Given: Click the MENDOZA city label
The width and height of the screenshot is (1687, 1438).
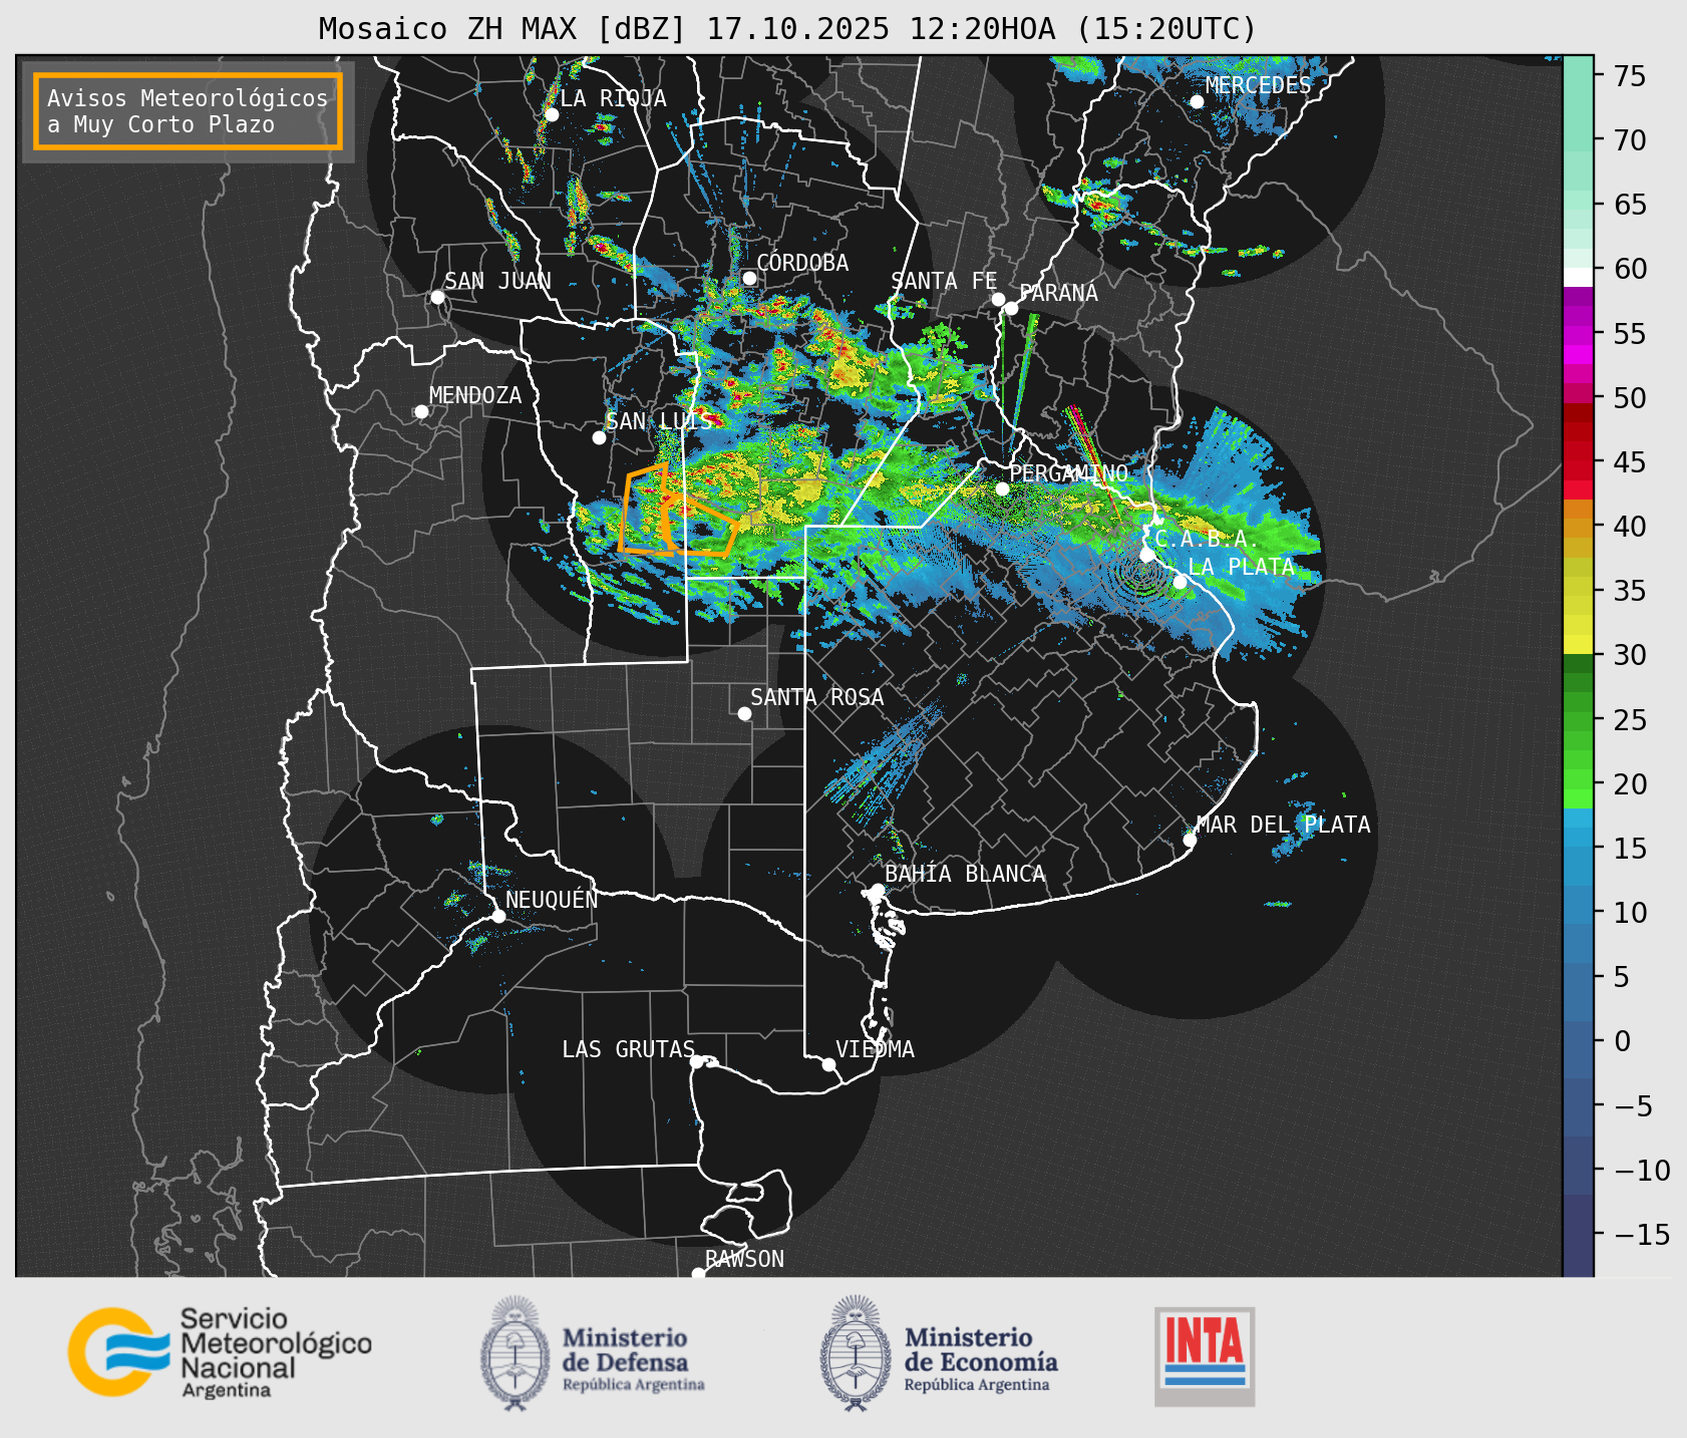Looking at the screenshot, I should (475, 396).
